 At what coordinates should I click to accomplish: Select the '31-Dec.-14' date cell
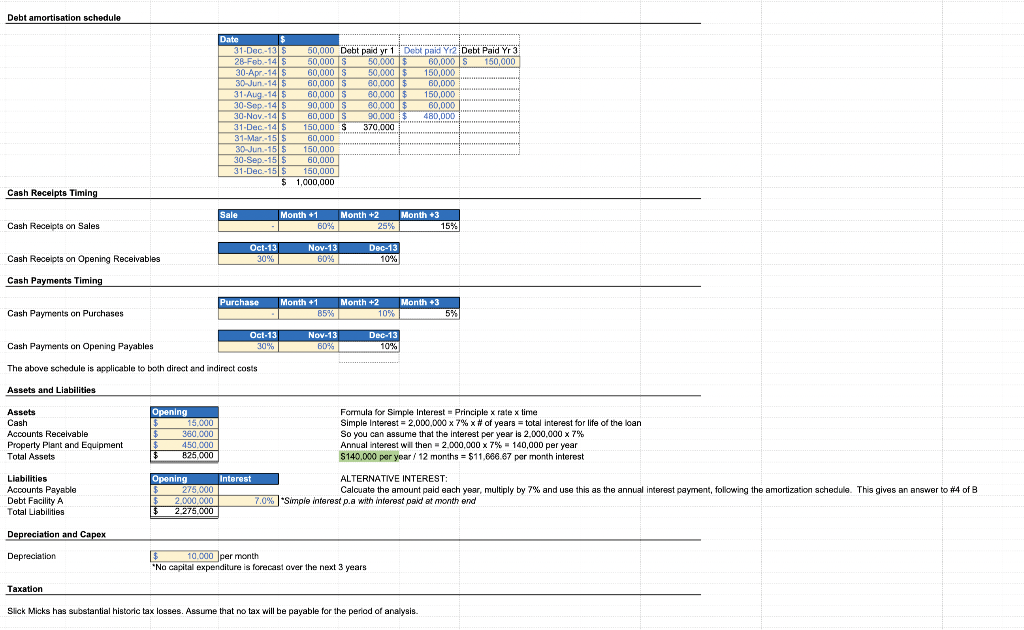point(248,127)
